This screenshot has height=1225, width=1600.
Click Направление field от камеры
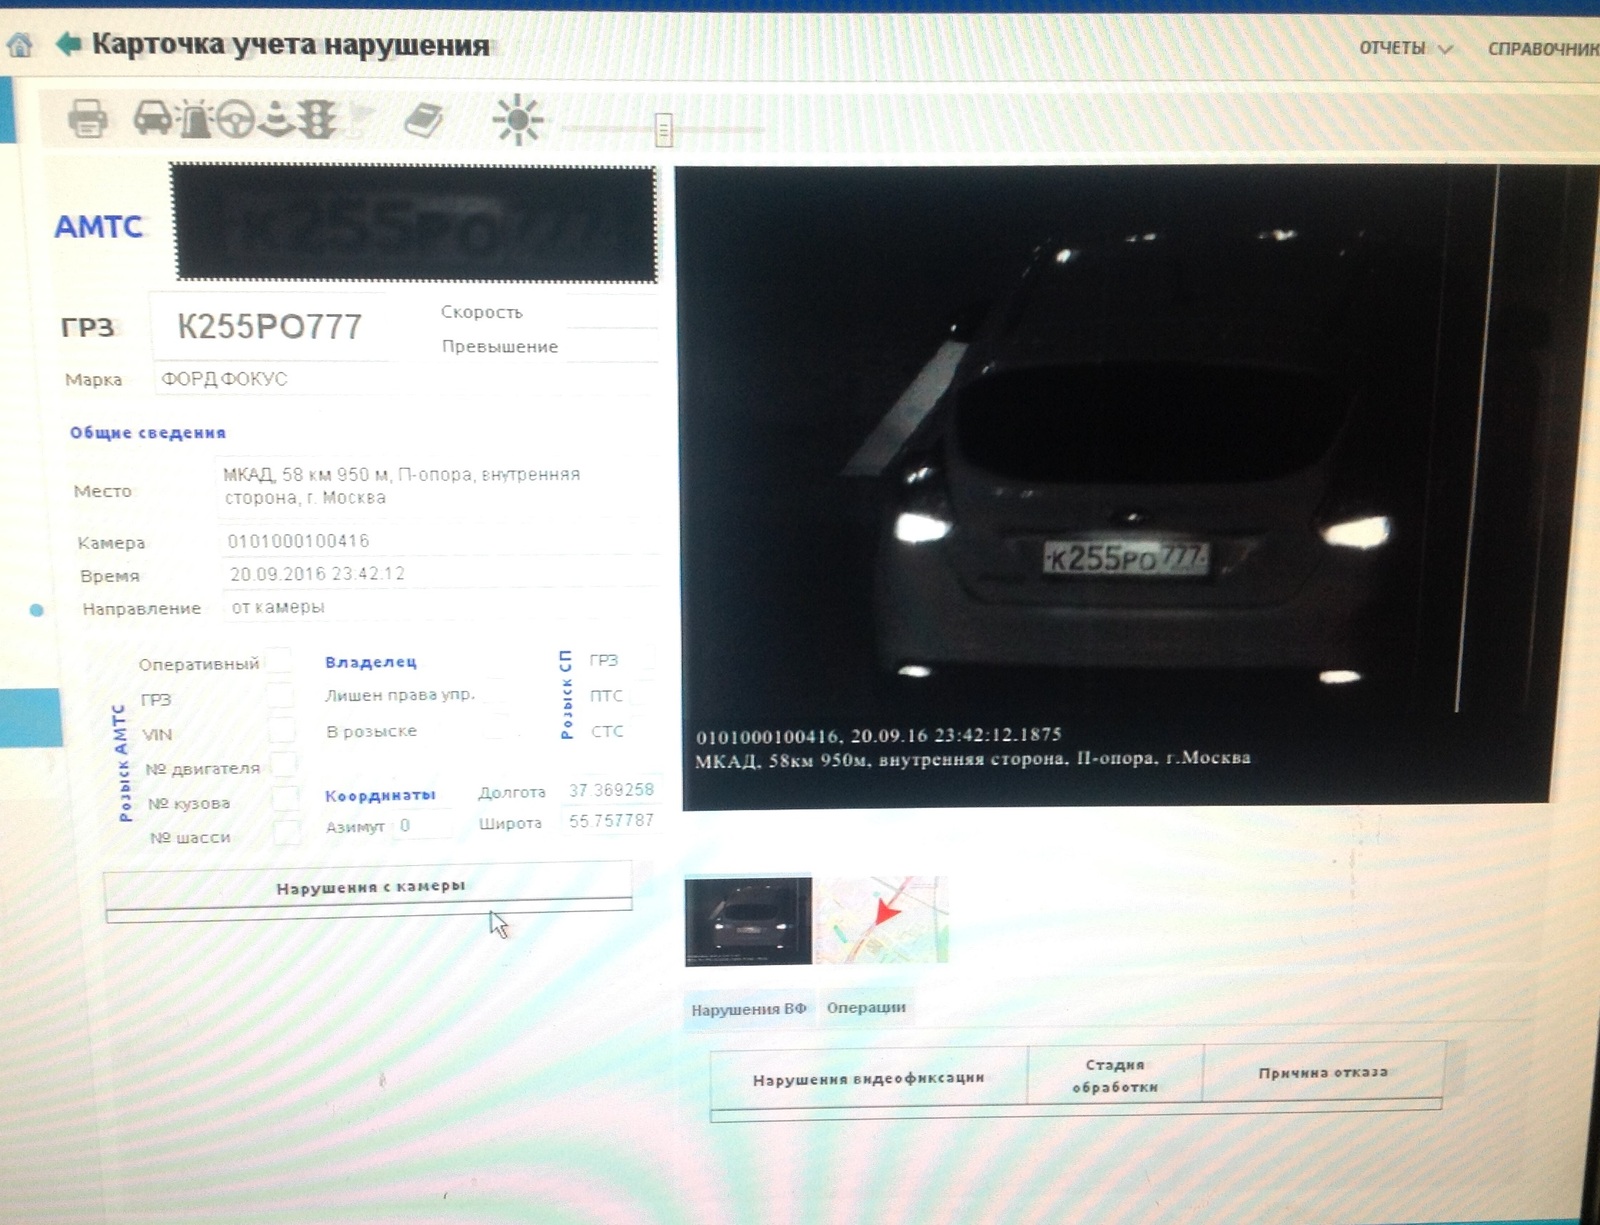click(440, 607)
